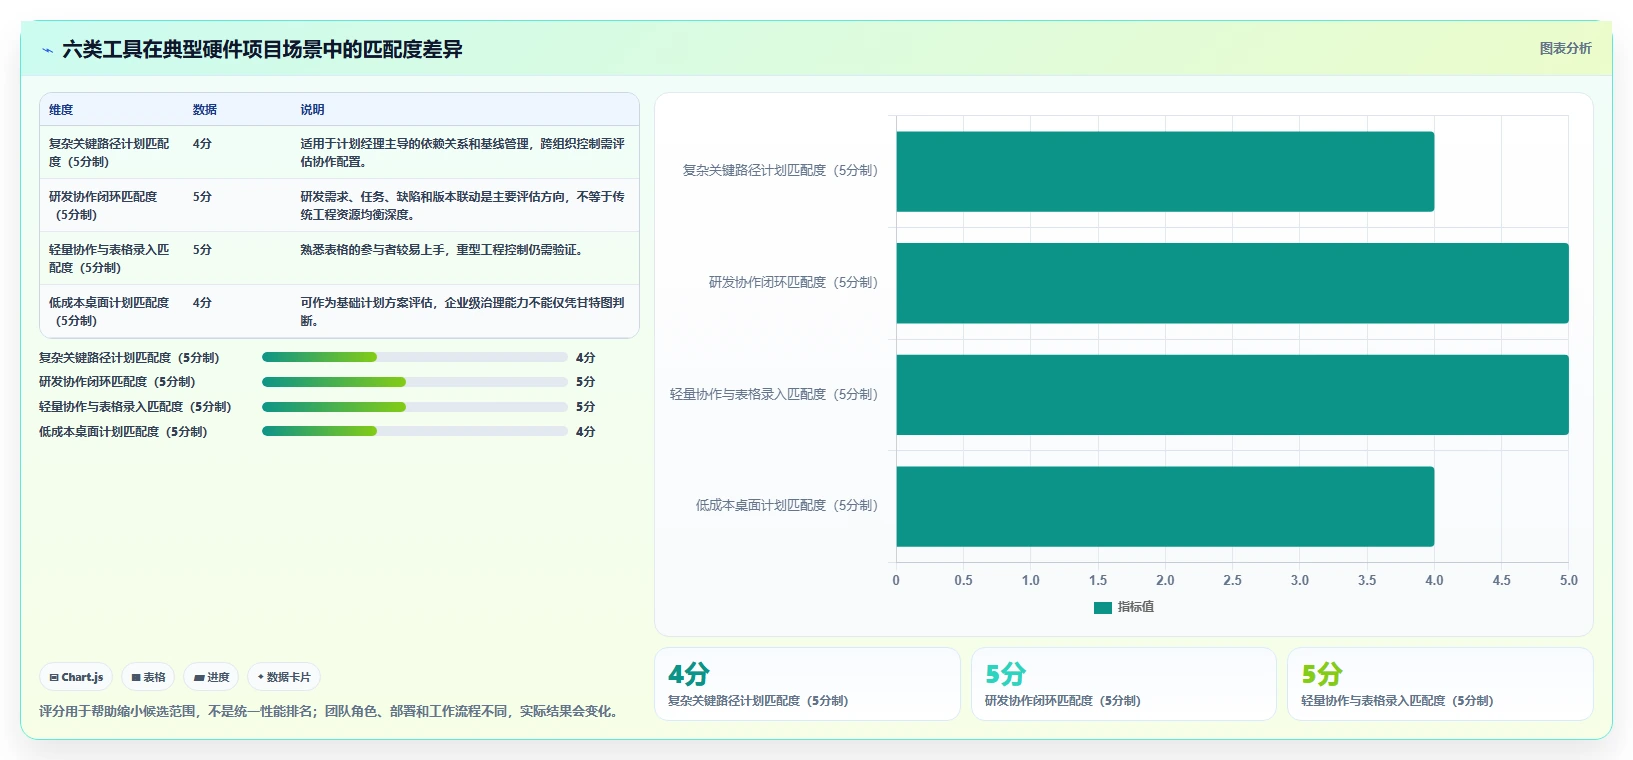The width and height of the screenshot is (1633, 760).
Task: Click chart axis label 复杂关键路径计划匹配度
Action: (780, 171)
